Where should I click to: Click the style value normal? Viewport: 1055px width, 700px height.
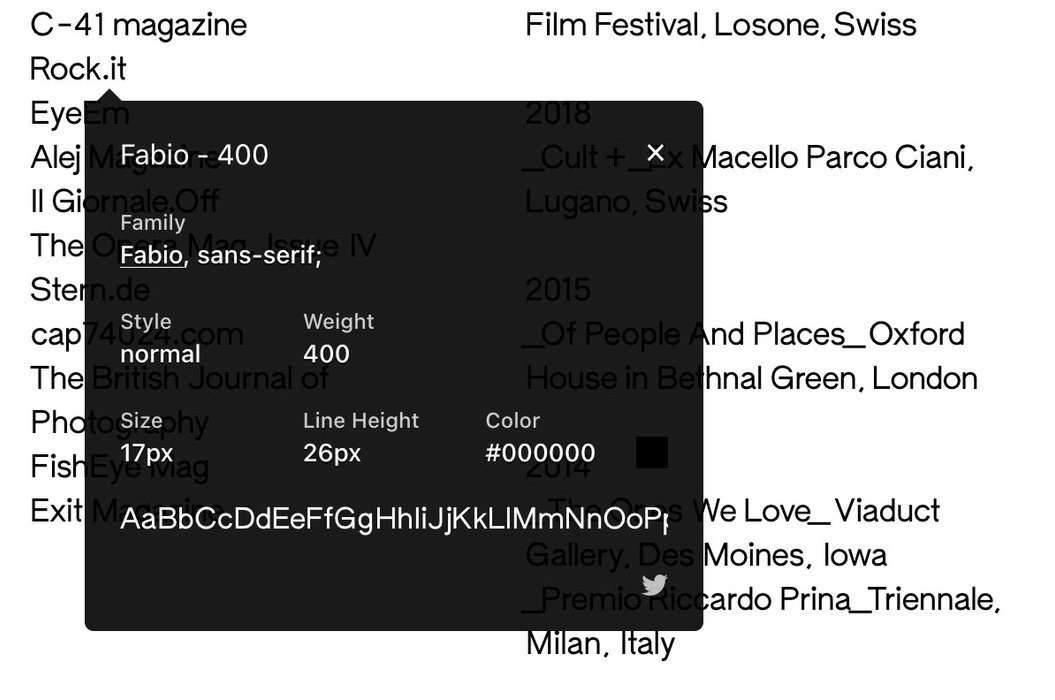coord(160,354)
